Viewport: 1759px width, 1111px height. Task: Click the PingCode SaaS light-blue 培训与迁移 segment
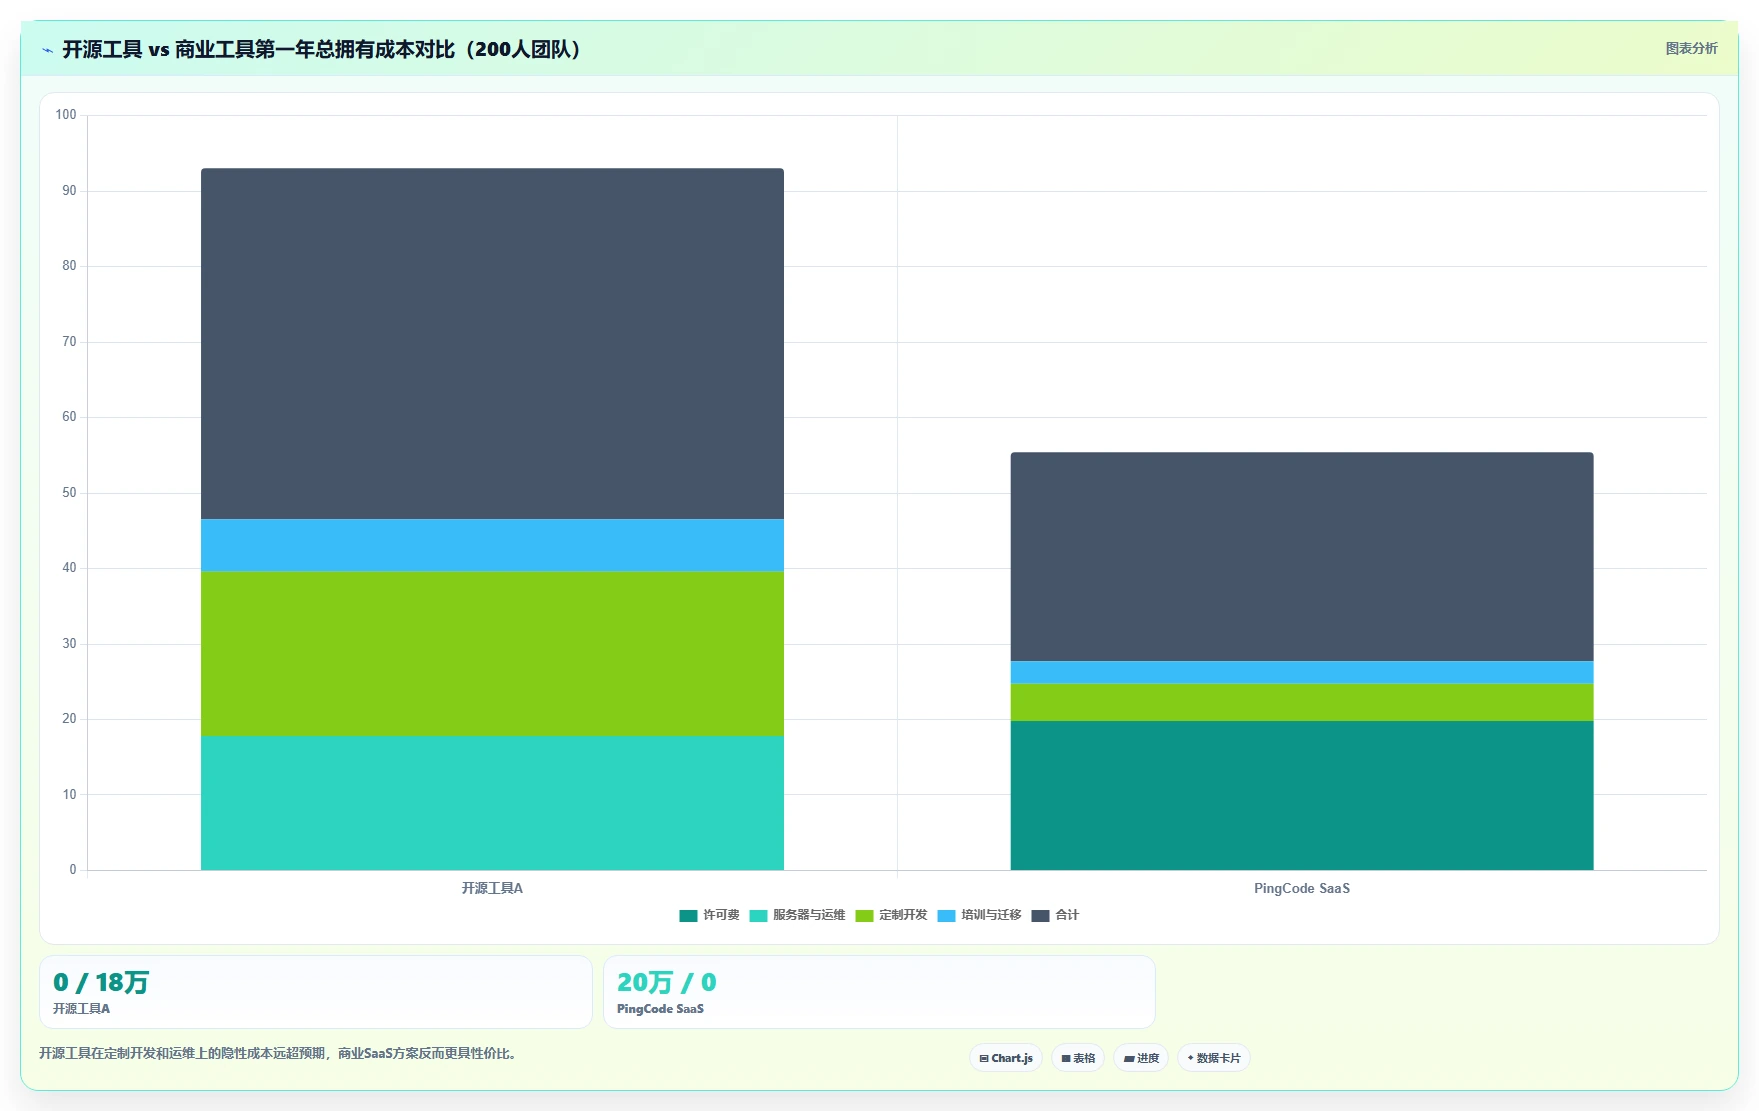pos(1302,672)
